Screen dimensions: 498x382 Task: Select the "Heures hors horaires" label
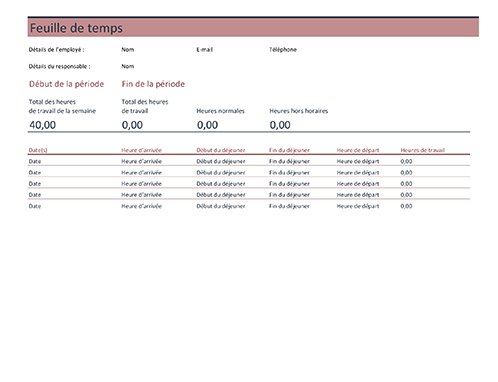(299, 111)
